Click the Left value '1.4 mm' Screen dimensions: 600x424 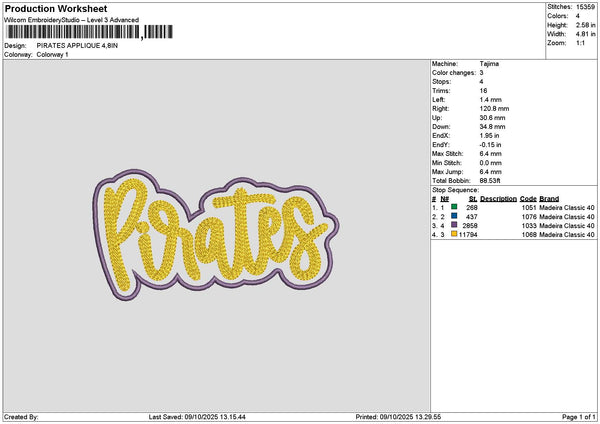pos(491,99)
